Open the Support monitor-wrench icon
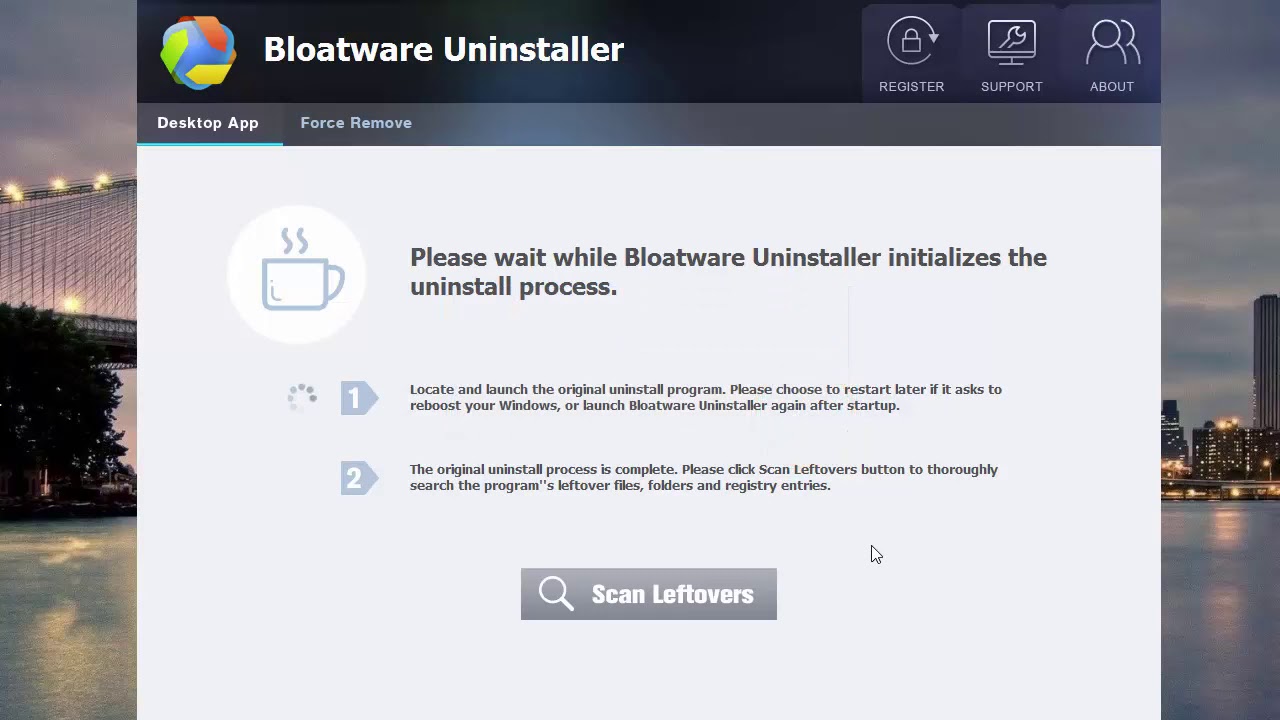 tap(1011, 42)
